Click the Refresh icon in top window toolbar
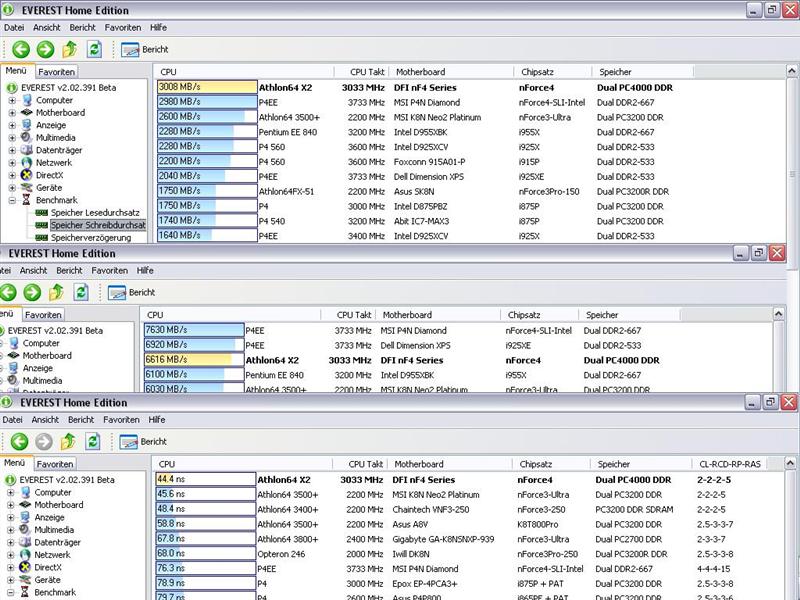The height and width of the screenshot is (600, 800). point(94,49)
